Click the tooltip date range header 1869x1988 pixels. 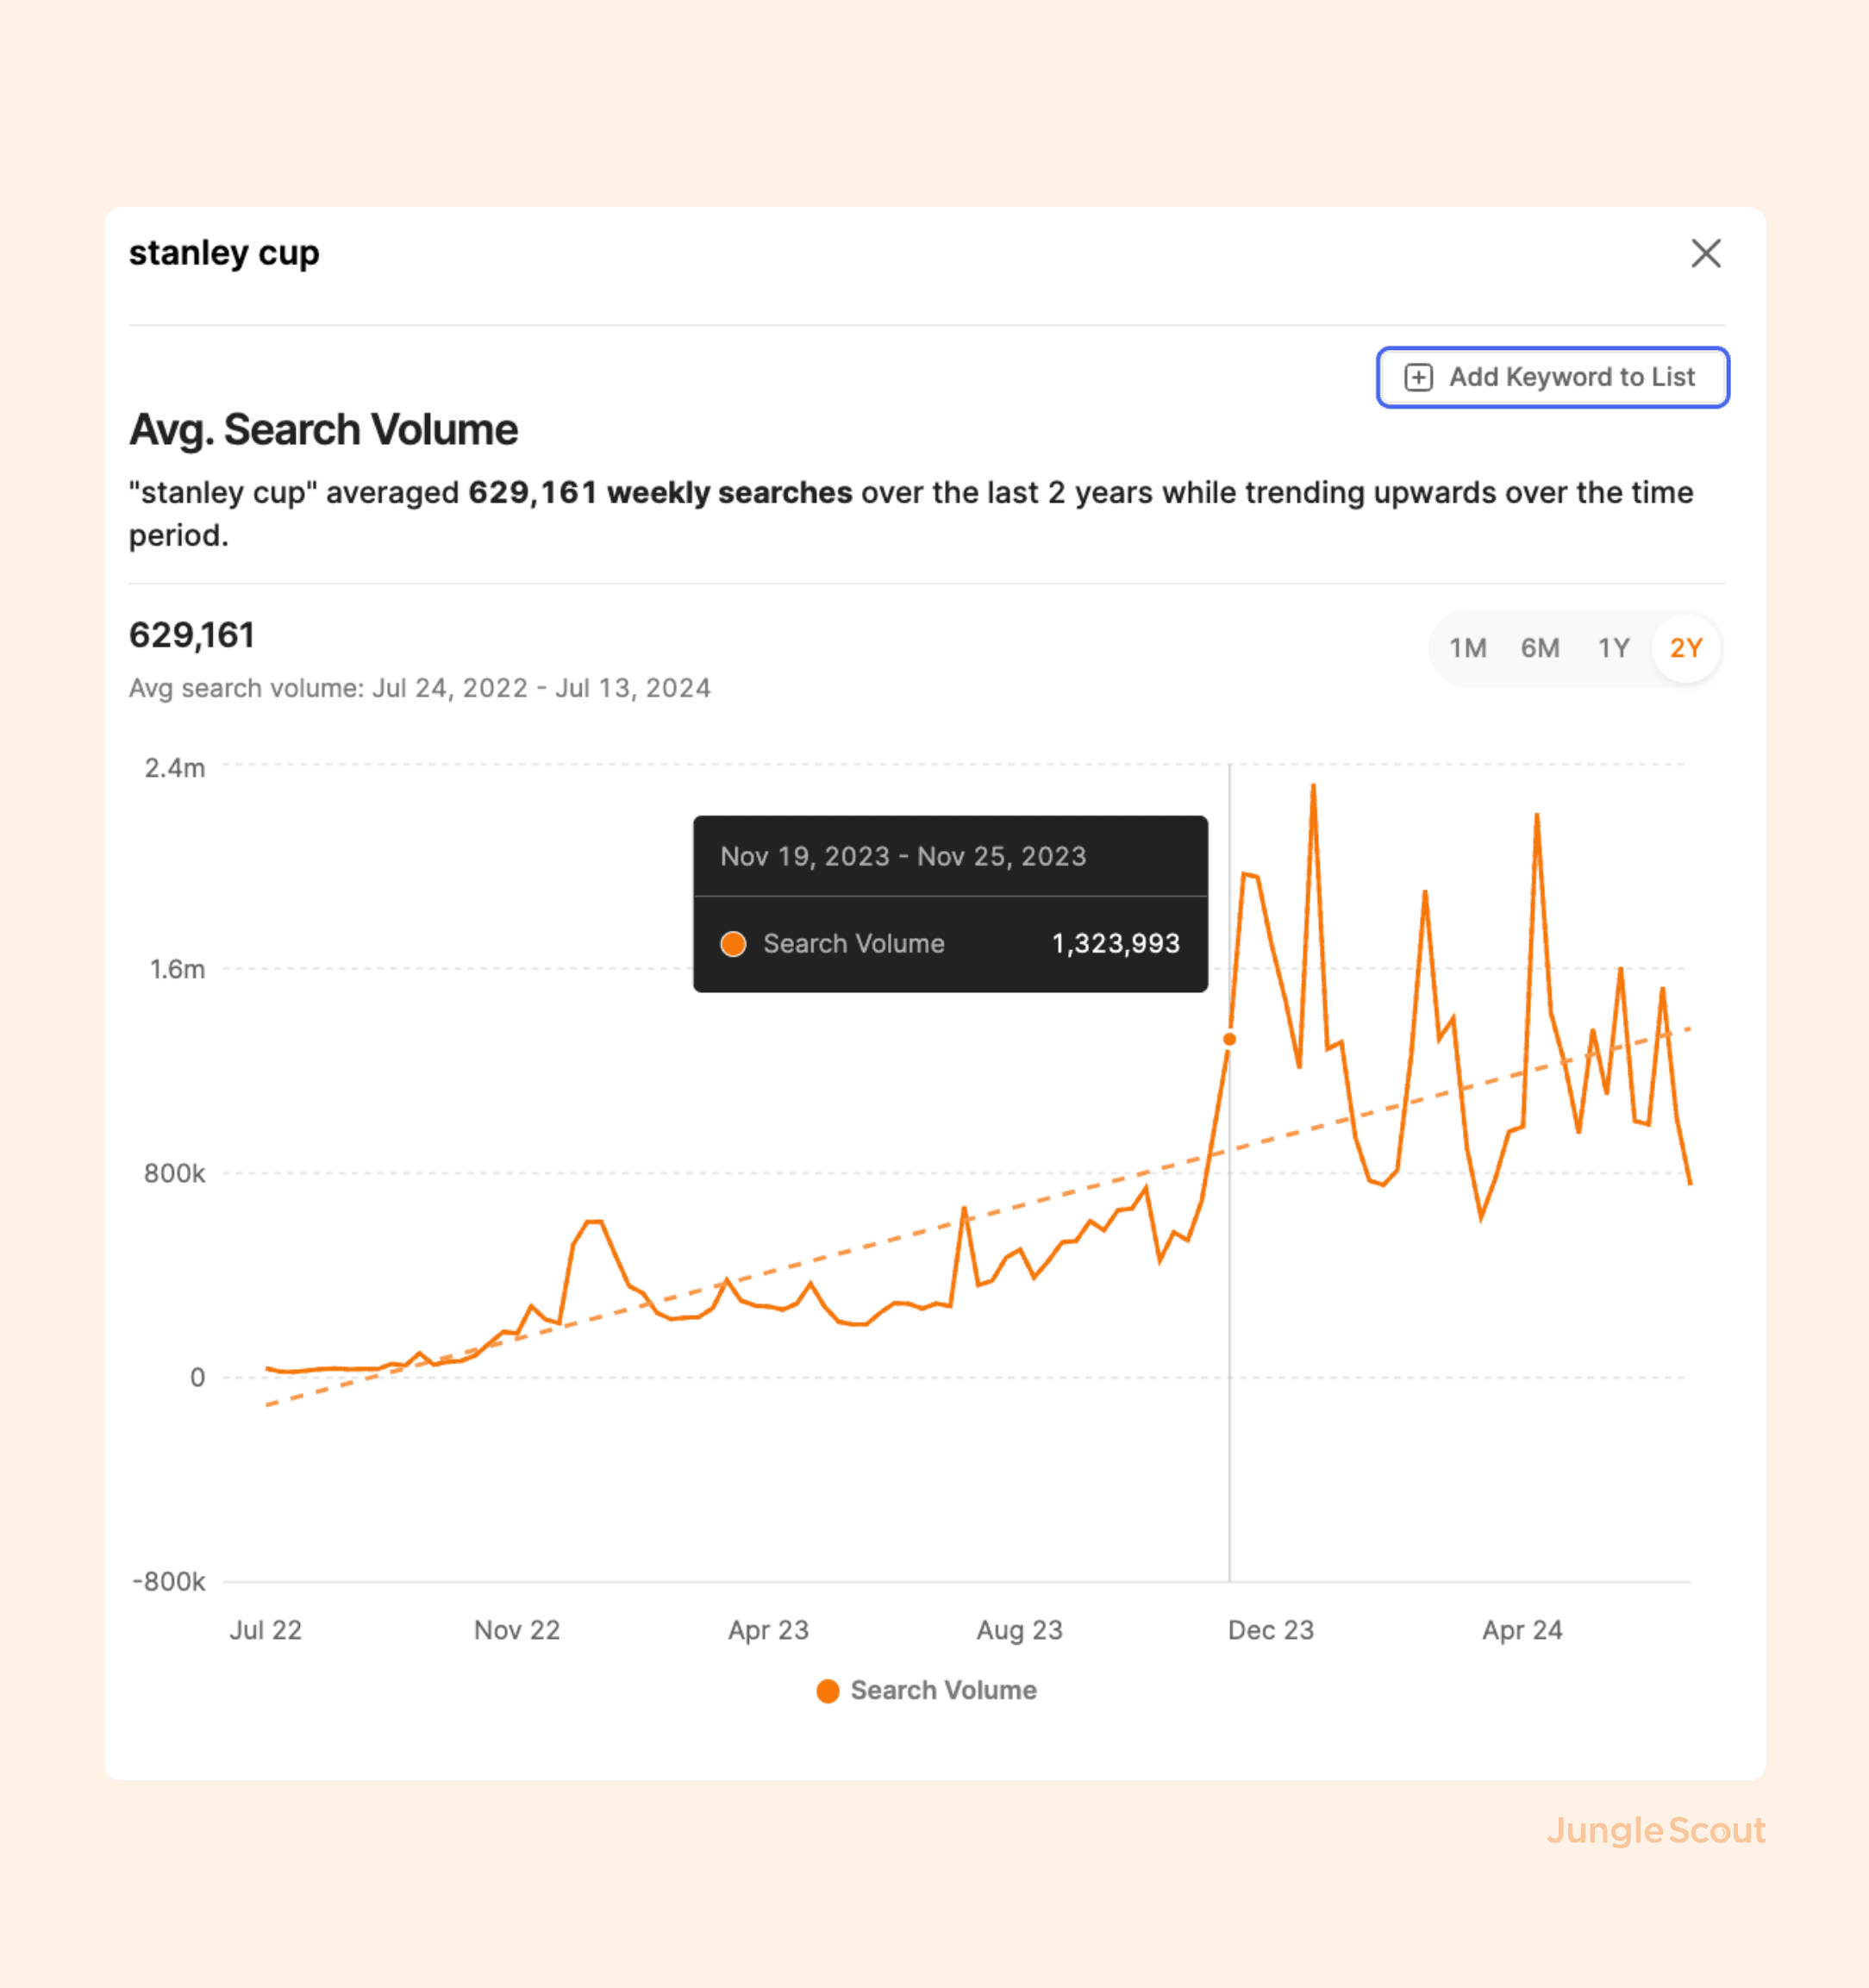[902, 856]
